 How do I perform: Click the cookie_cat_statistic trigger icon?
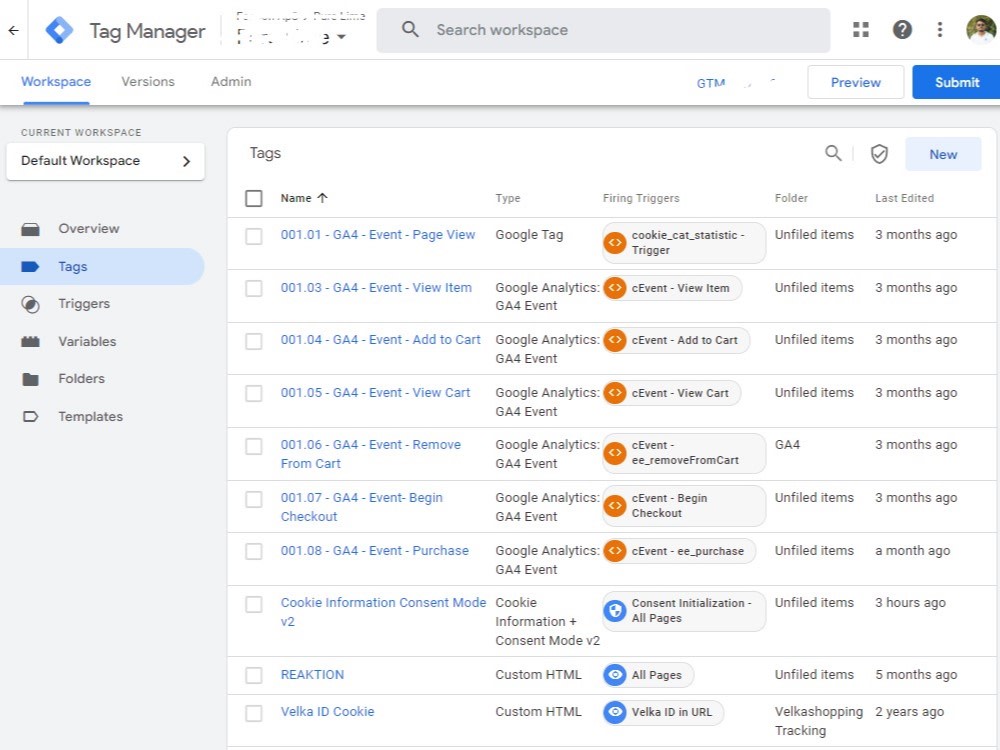click(x=615, y=242)
